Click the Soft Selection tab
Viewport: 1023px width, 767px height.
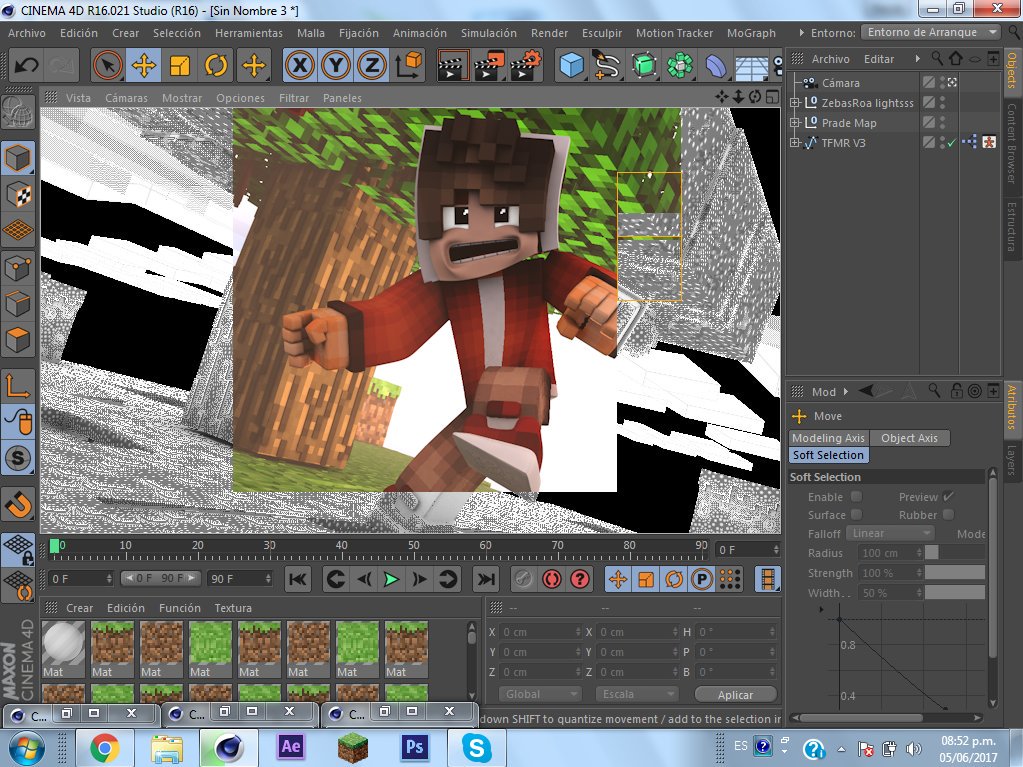coord(829,455)
